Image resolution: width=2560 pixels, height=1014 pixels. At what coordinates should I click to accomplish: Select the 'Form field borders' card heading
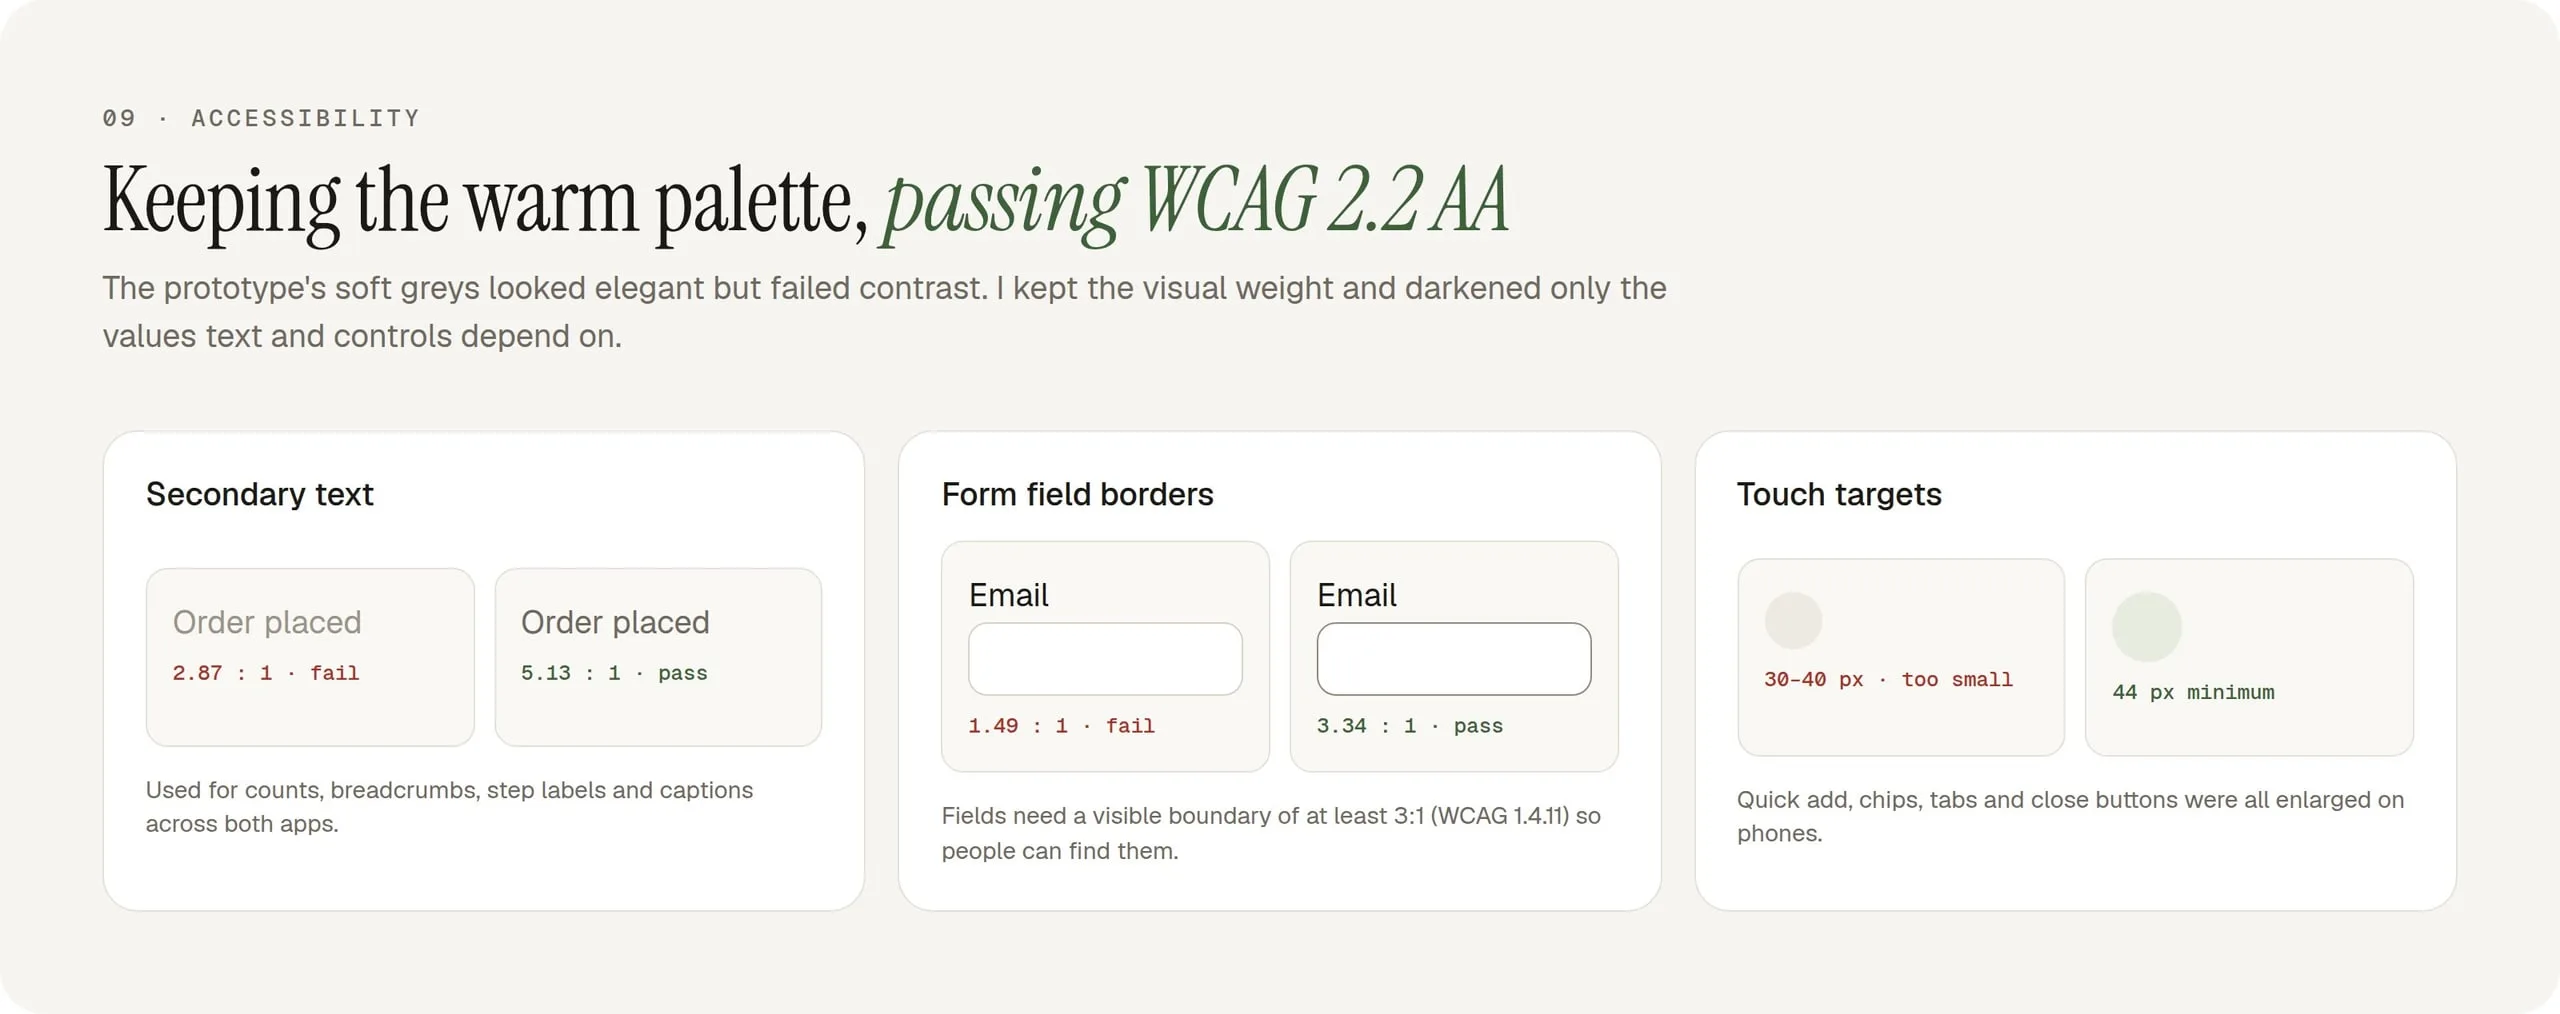pos(1077,494)
